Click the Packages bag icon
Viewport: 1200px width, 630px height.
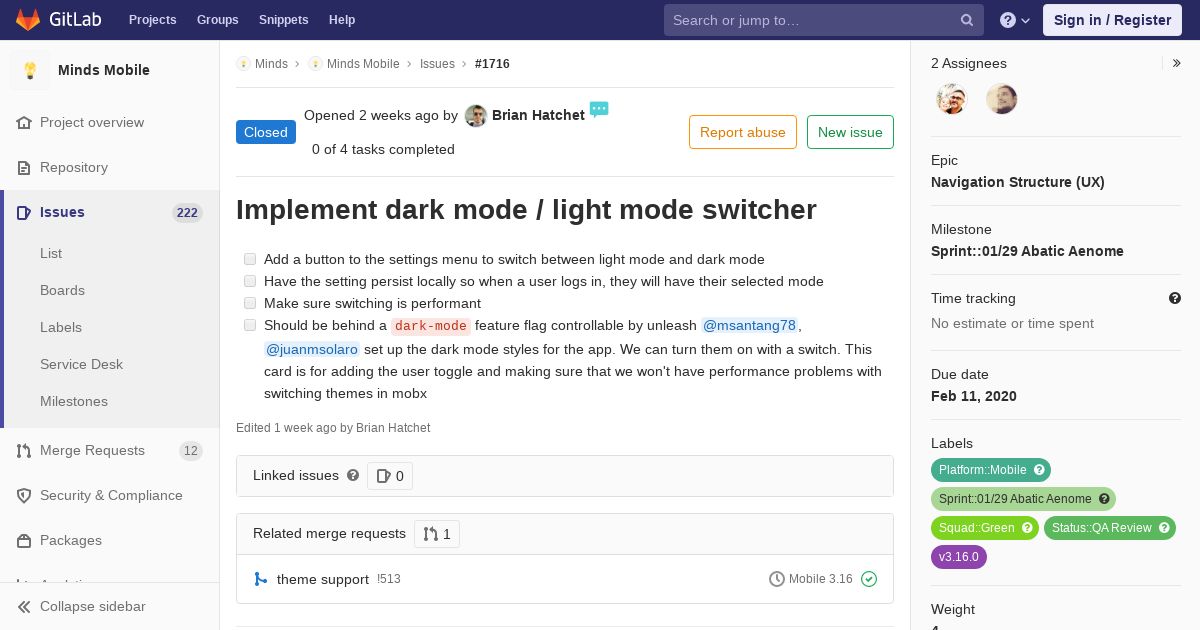(24, 541)
